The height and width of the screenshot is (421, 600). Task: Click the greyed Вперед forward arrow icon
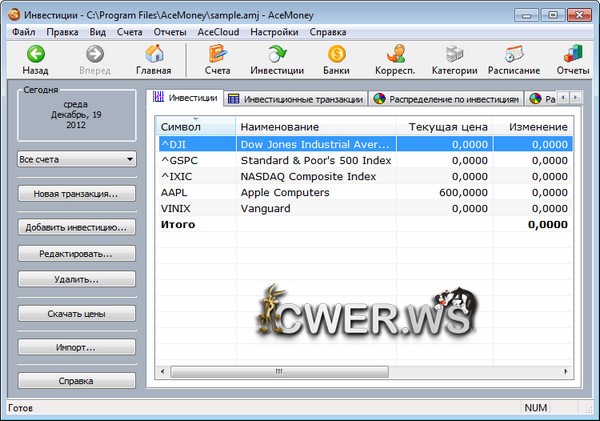click(x=95, y=54)
